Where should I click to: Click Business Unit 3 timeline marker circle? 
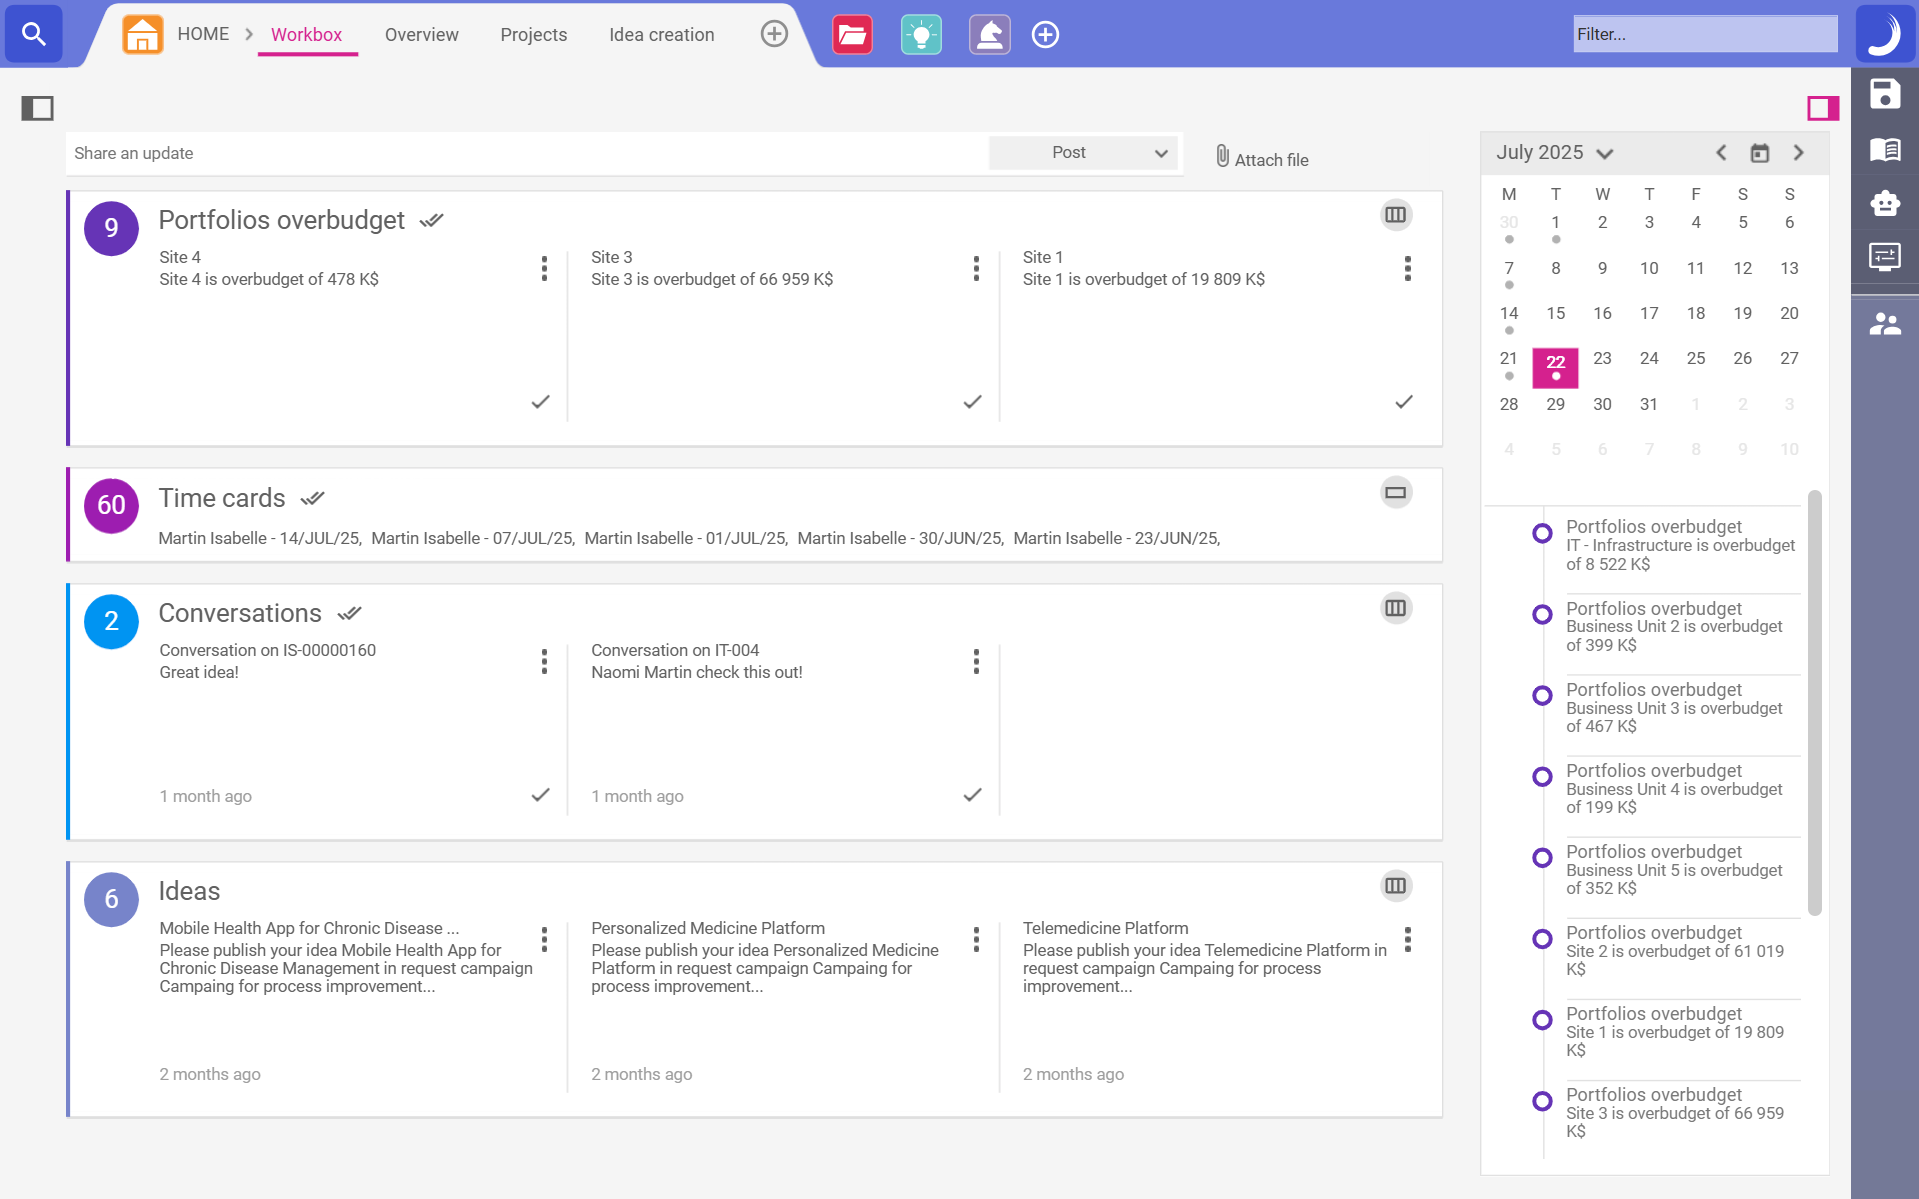(x=1543, y=695)
